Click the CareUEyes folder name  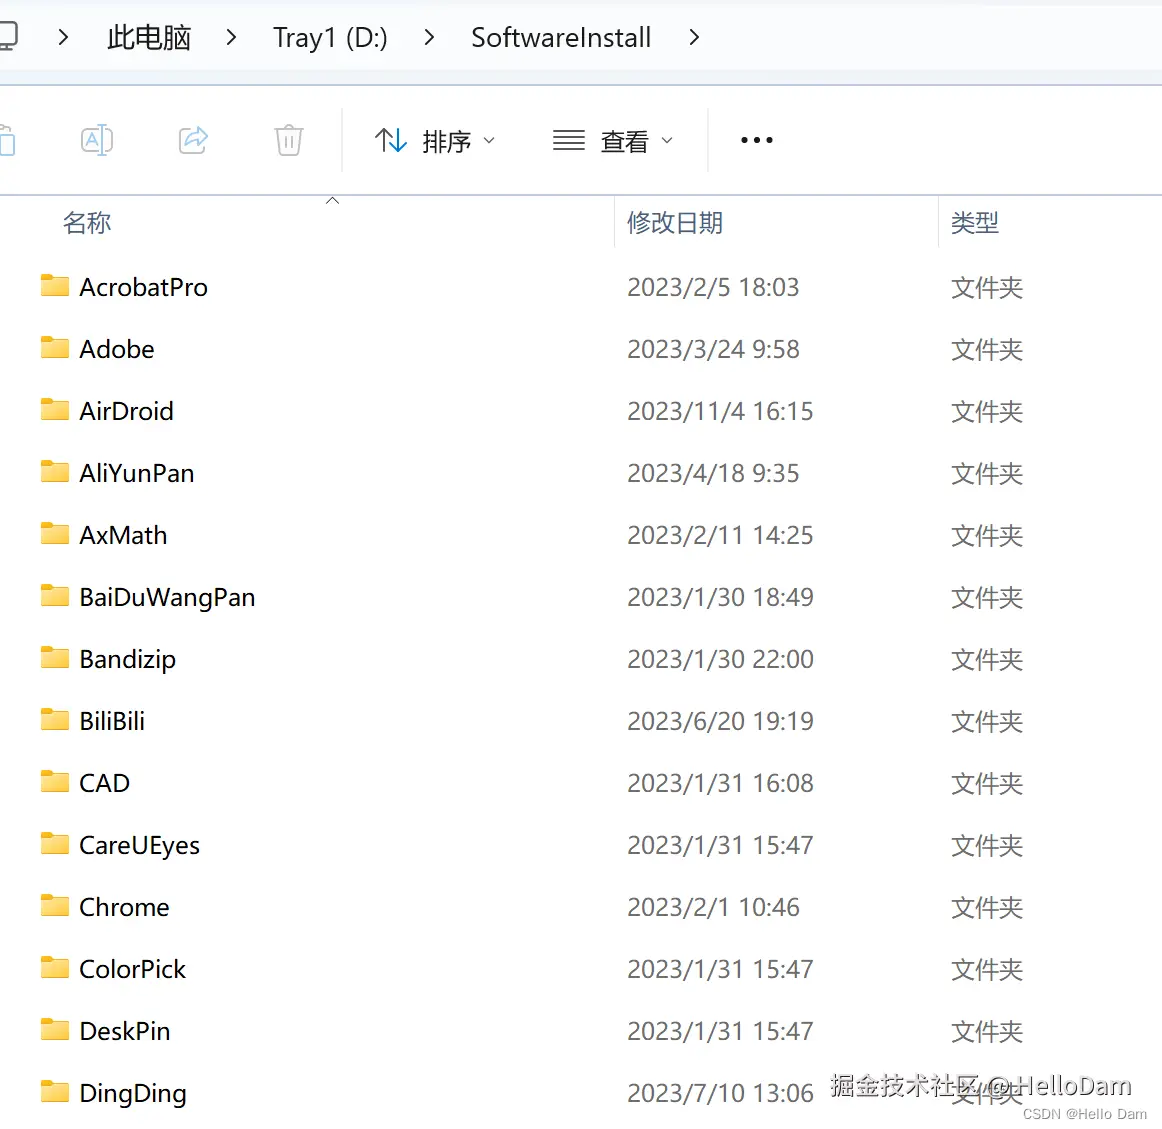point(139,846)
